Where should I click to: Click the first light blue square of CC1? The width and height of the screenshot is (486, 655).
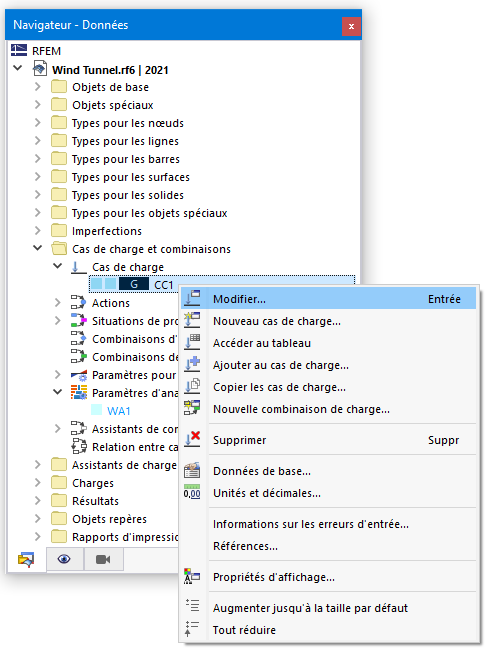coord(97,284)
